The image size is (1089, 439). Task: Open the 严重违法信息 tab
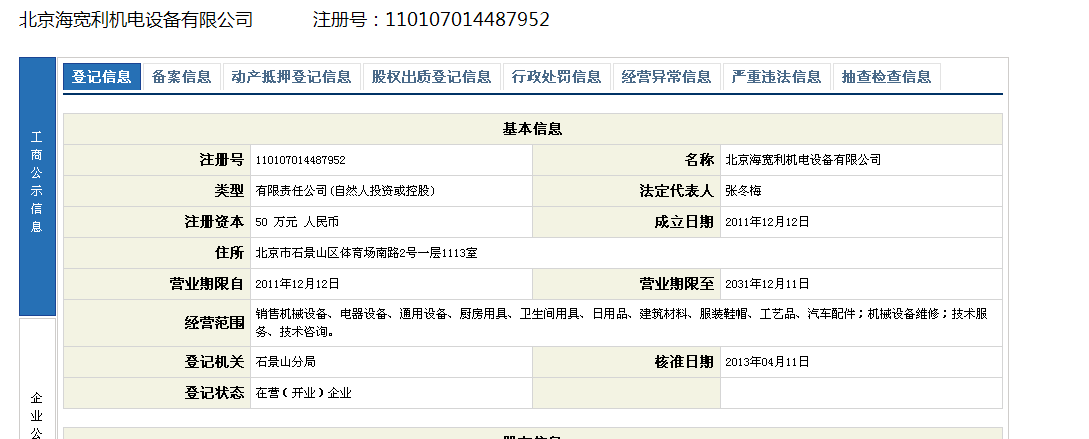tap(776, 77)
